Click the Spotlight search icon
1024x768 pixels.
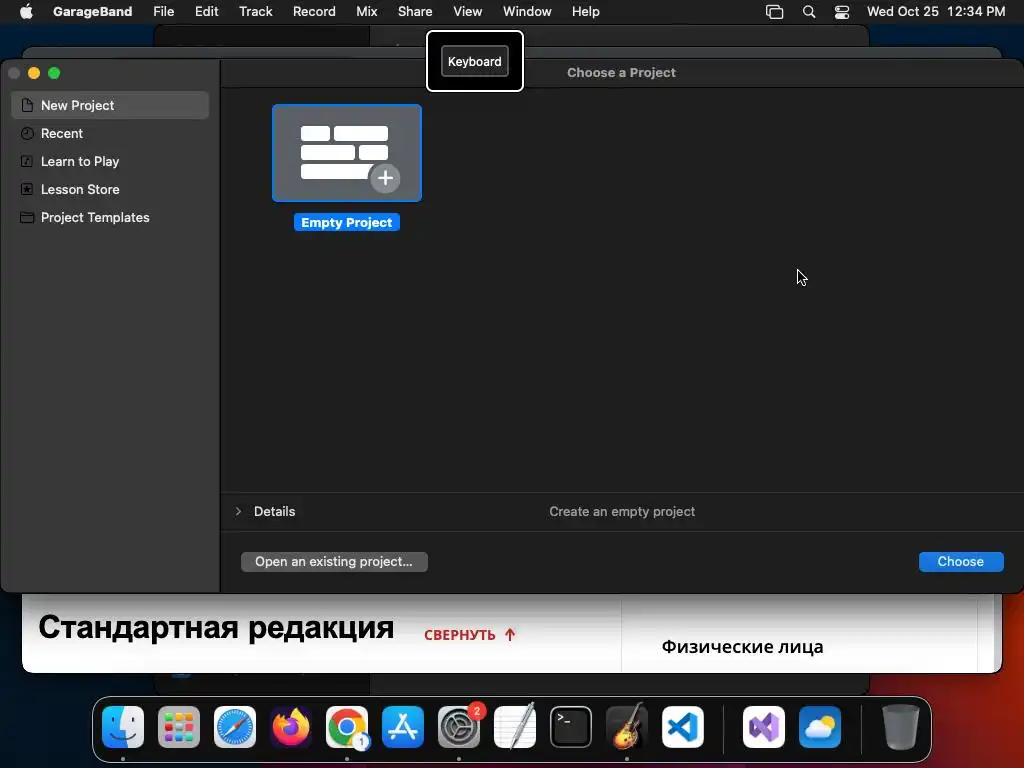[x=808, y=12]
